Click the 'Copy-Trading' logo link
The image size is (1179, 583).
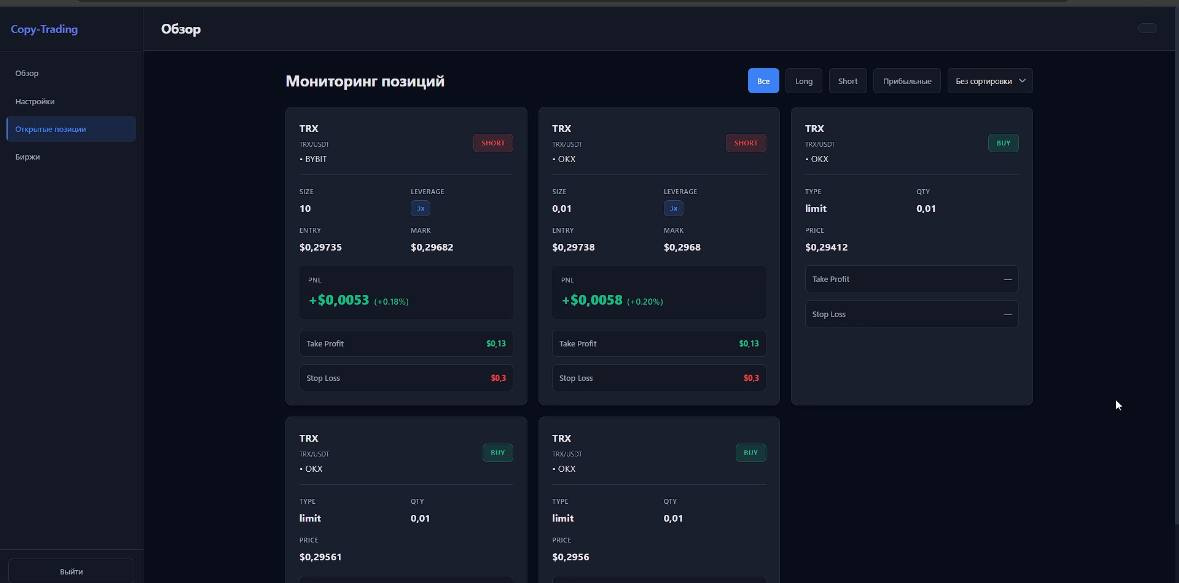[44, 29]
